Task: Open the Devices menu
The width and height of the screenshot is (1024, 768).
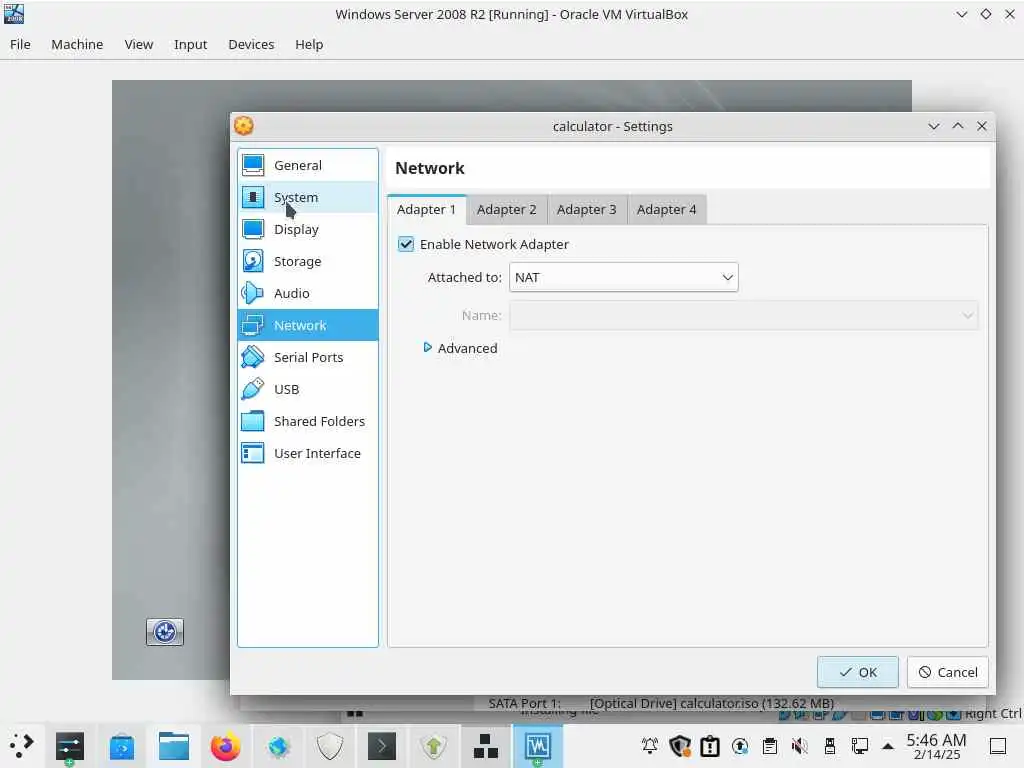Action: (x=251, y=44)
